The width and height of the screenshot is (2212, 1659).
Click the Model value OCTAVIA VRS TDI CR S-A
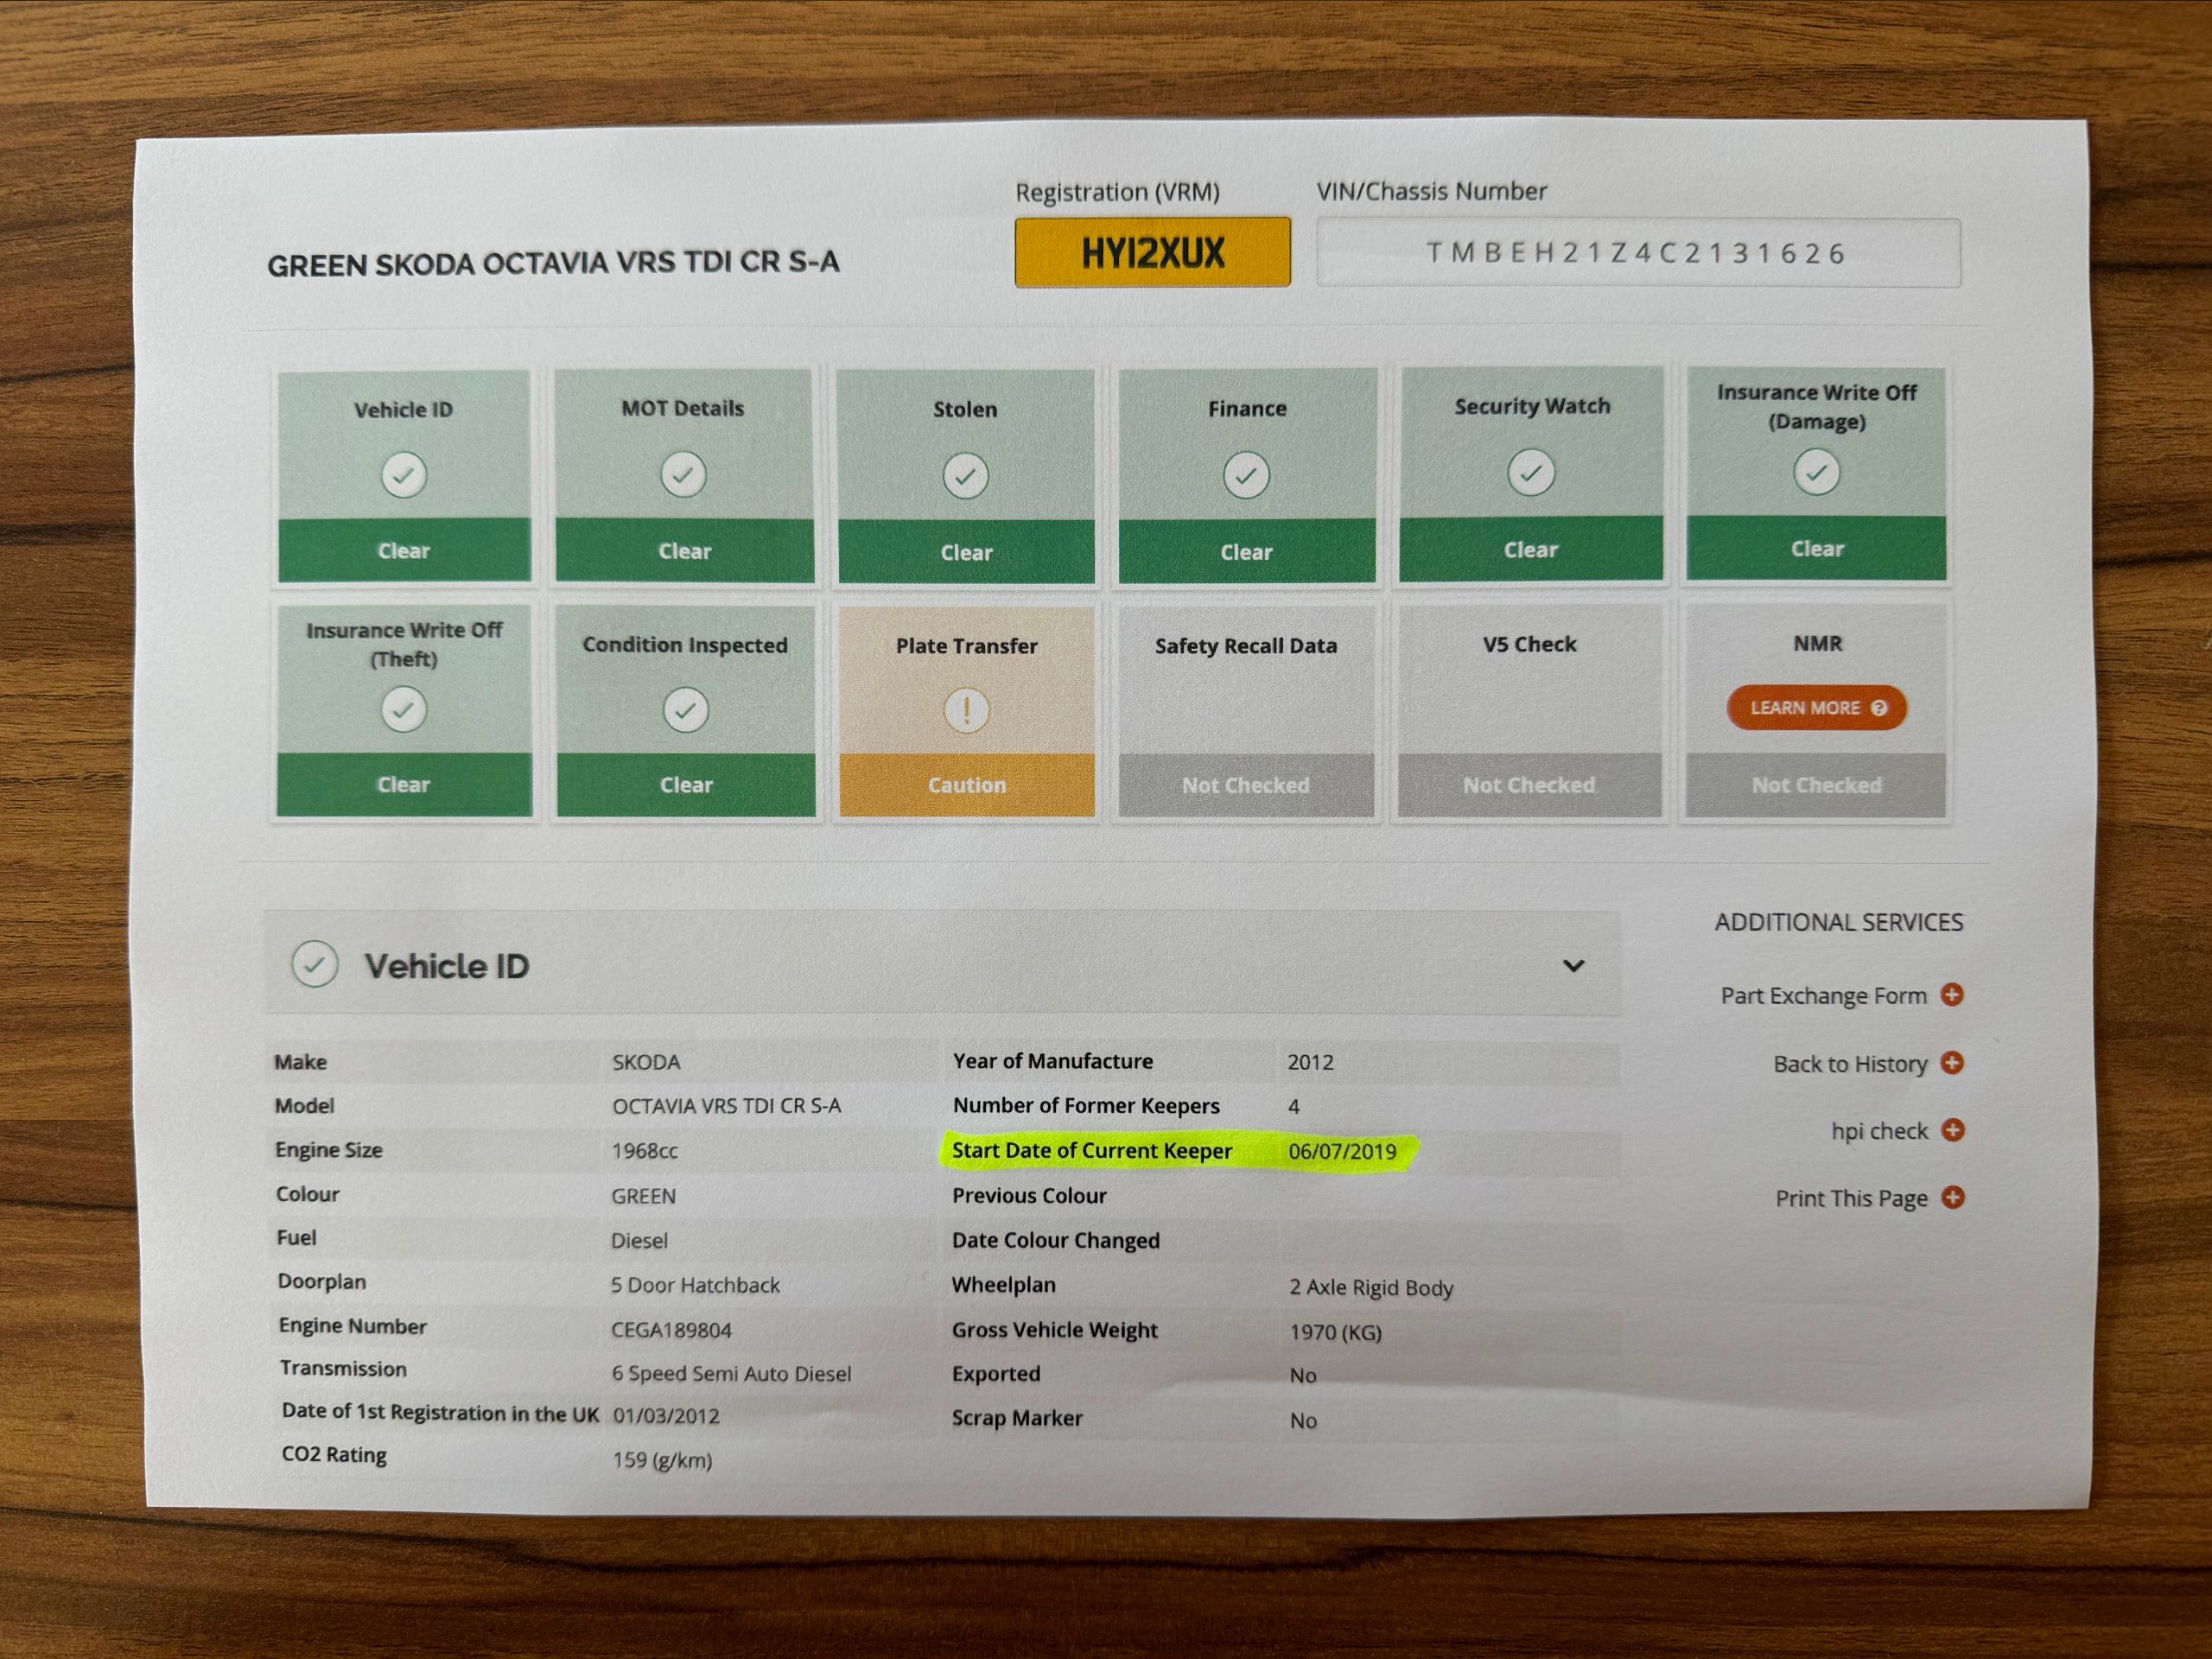(726, 1106)
